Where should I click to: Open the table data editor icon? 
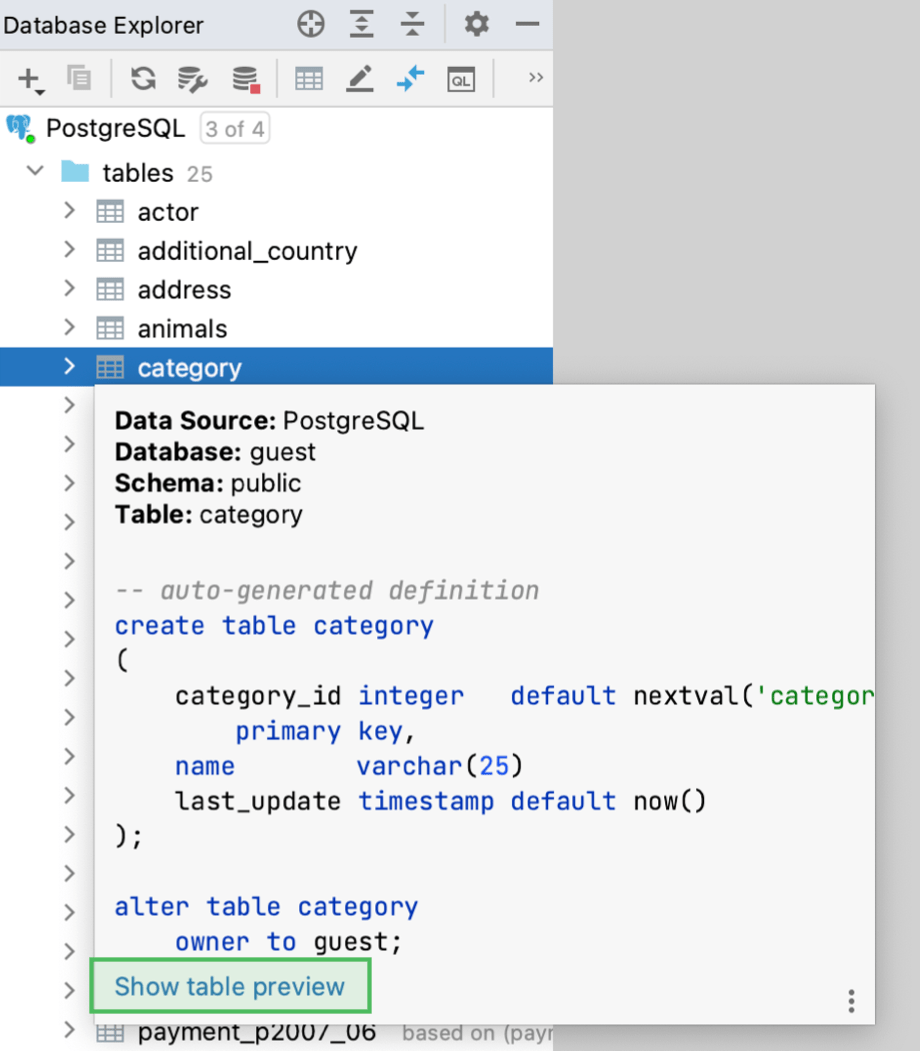[x=308, y=78]
